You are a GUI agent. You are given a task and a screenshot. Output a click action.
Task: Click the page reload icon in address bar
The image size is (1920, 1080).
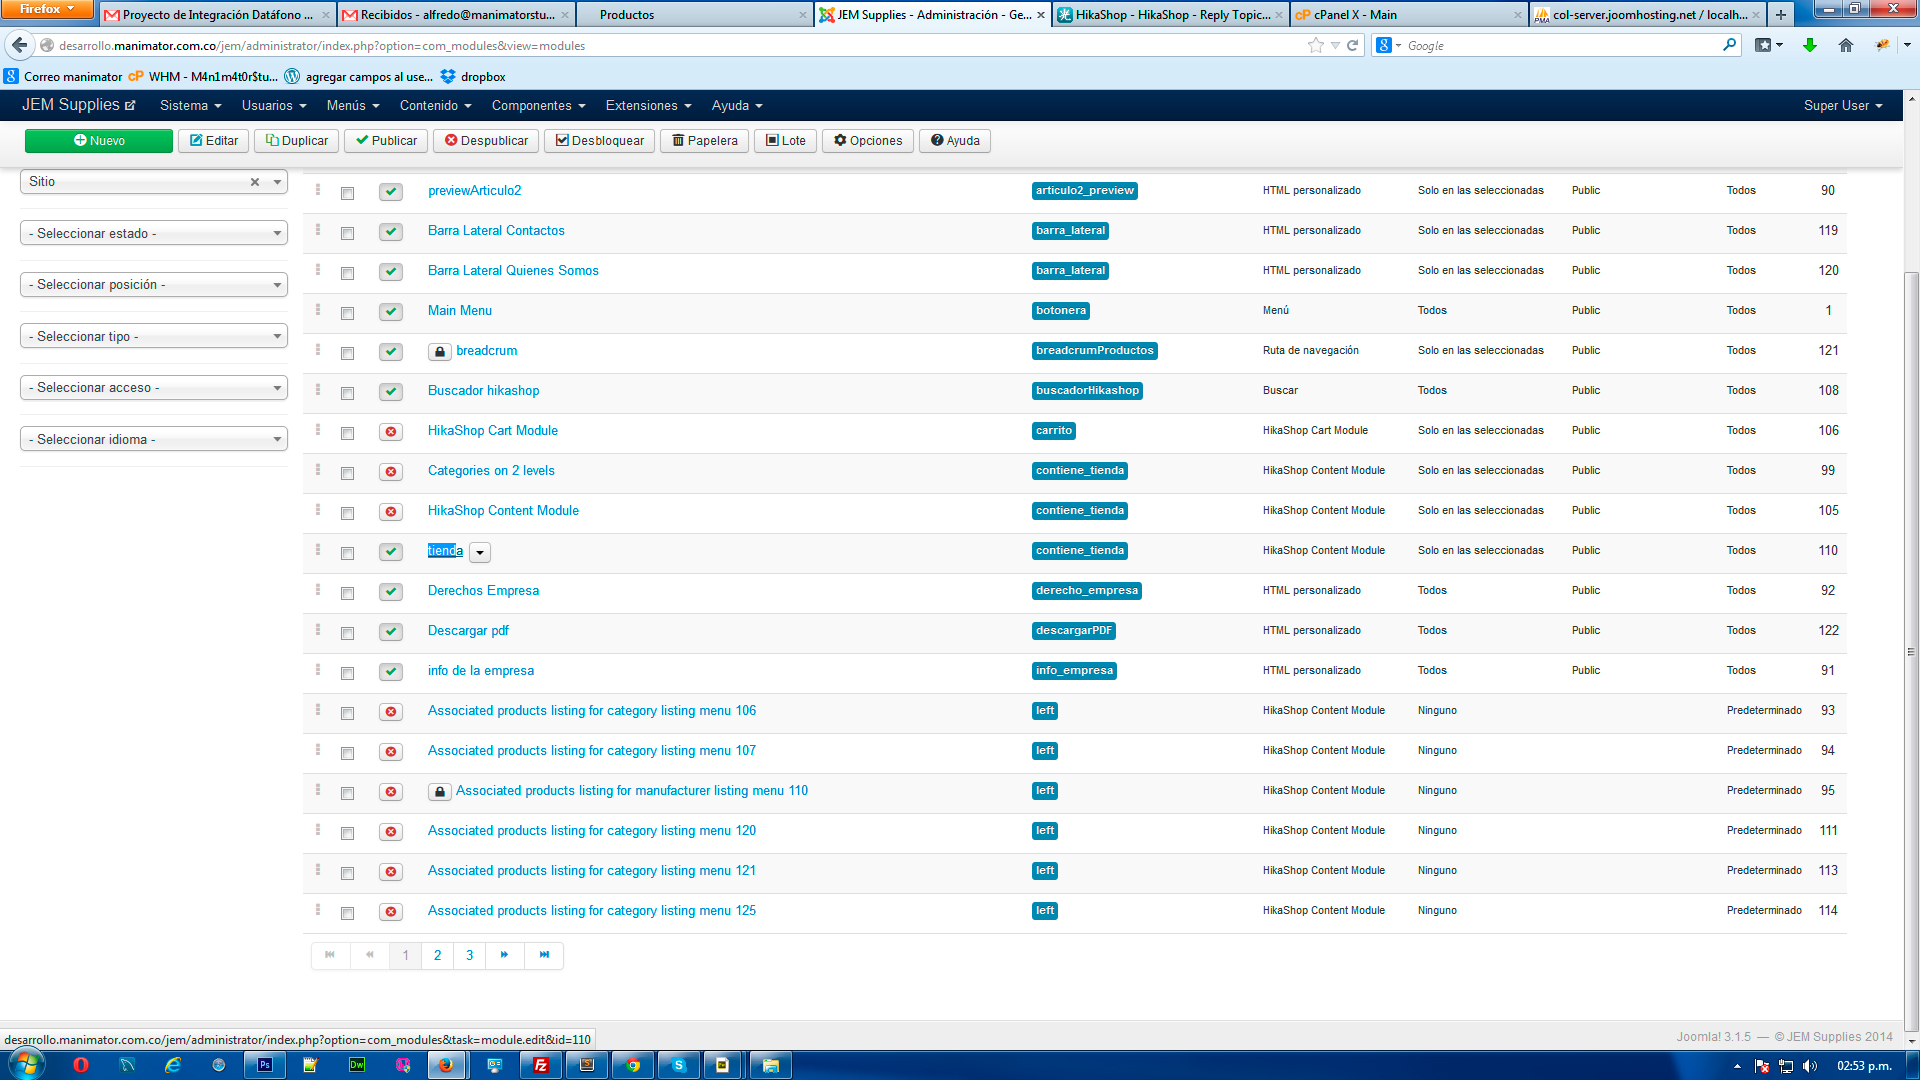(x=1353, y=45)
